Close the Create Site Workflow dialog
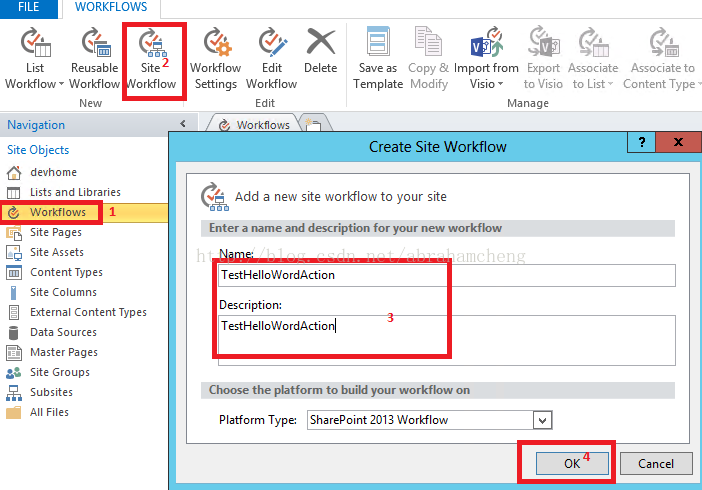 678,142
